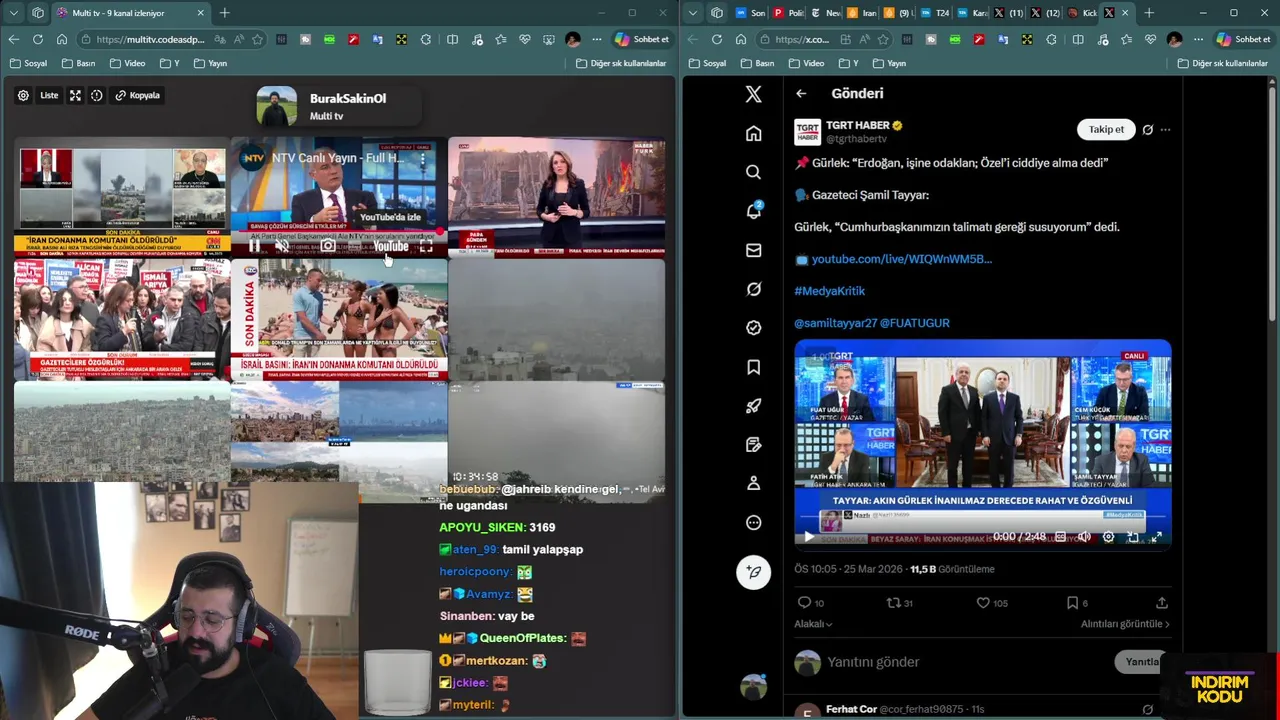Image resolution: width=1280 pixels, height=720 pixels.
Task: Click the Kopyala copy-link button
Action: (138, 95)
